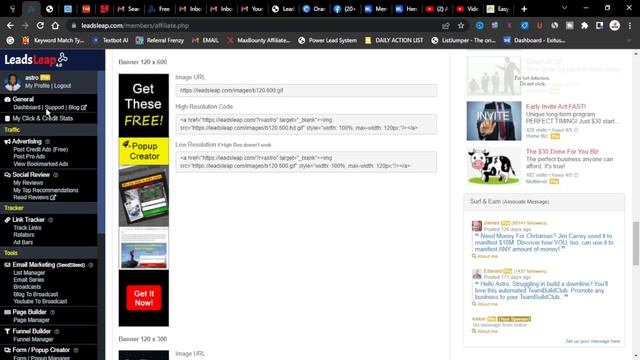
Task: Open Post Credit Ads (Free)
Action: (40, 149)
